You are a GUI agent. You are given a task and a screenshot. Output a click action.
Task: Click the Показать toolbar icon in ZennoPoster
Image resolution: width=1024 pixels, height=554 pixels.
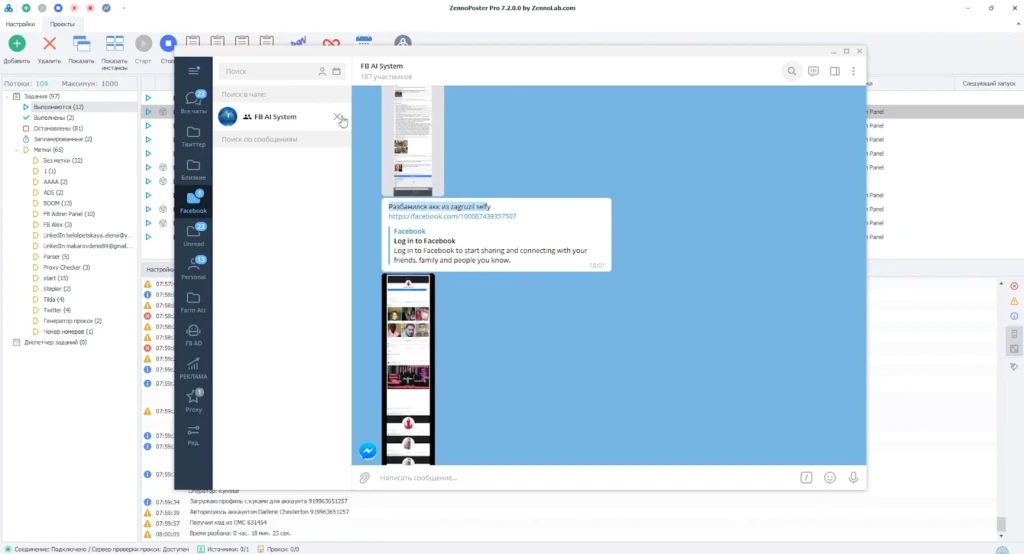click(x=82, y=44)
